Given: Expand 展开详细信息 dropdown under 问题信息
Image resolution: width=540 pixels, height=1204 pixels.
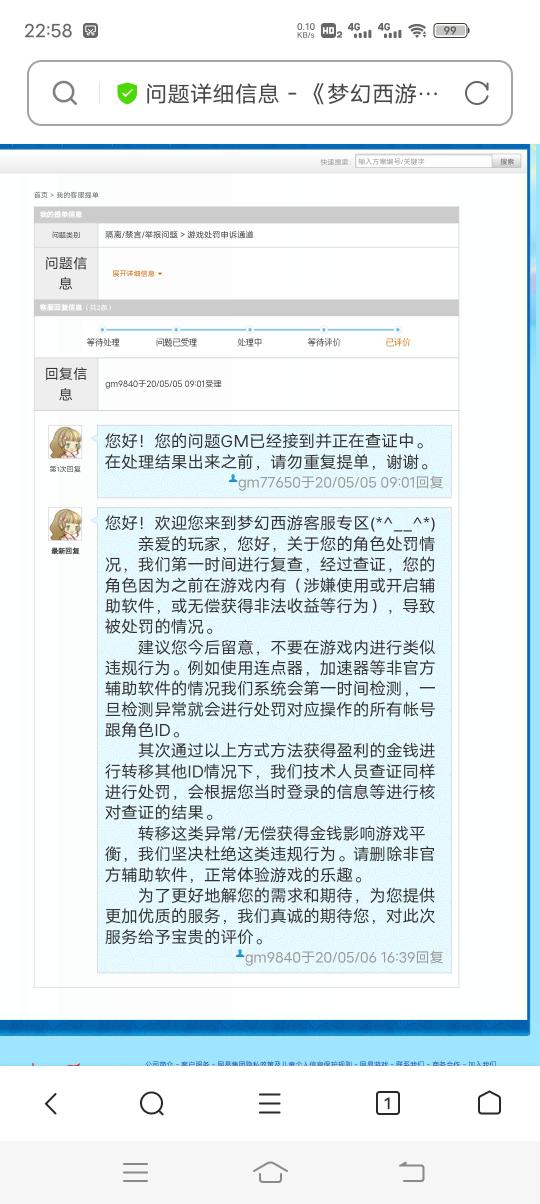Looking at the screenshot, I should tap(137, 273).
